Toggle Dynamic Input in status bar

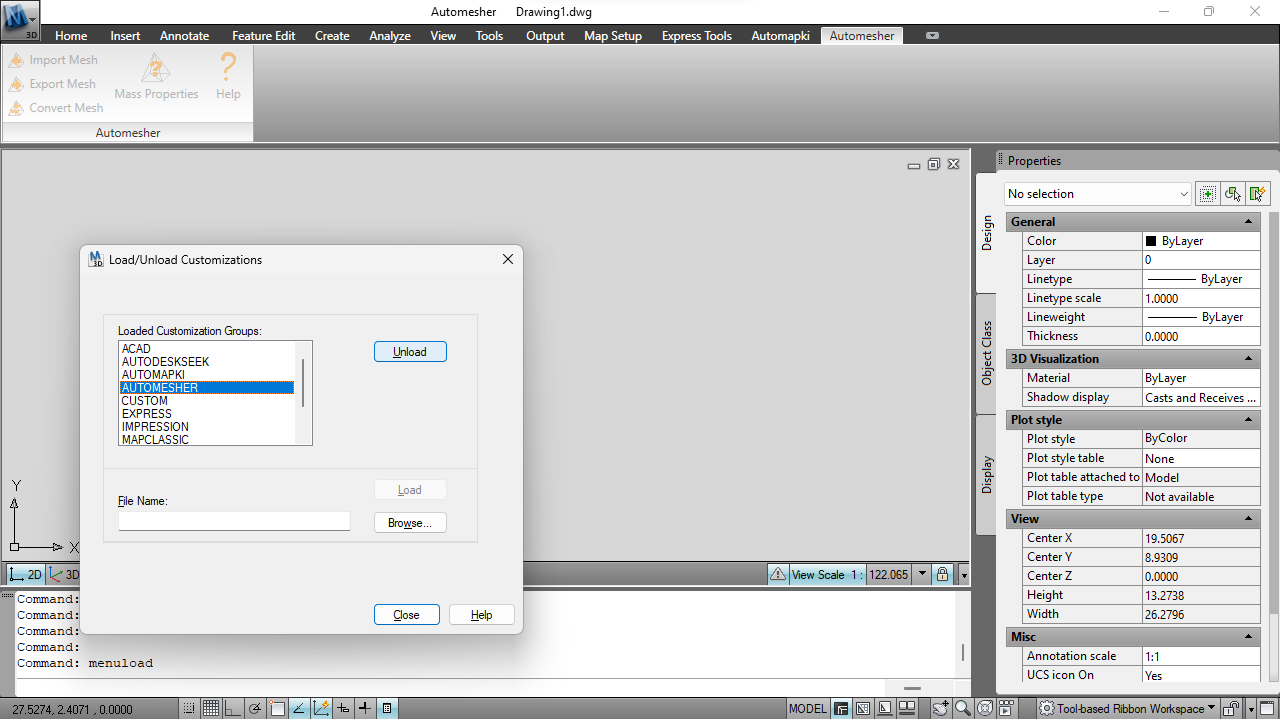pos(343,709)
